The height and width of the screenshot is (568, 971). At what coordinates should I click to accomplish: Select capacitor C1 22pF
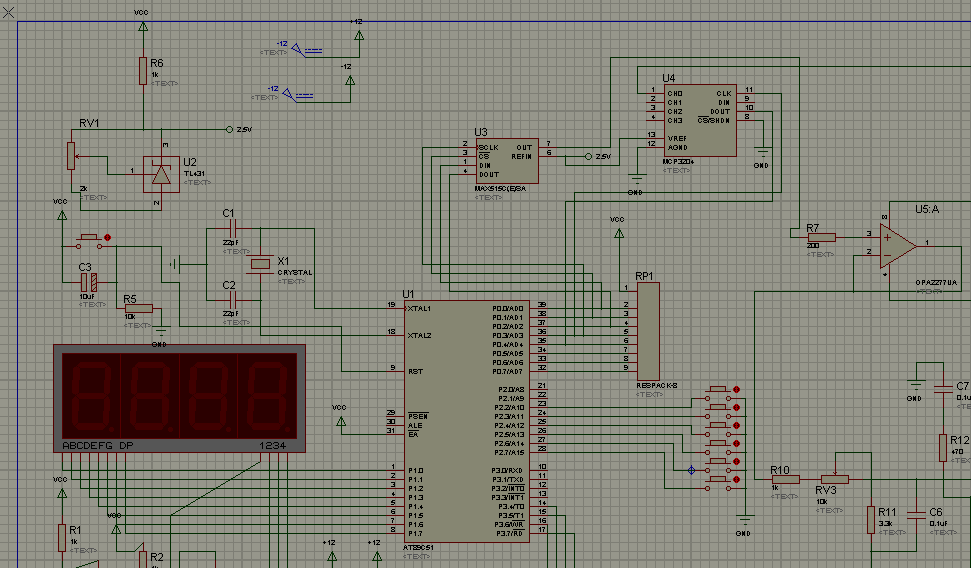(233, 229)
